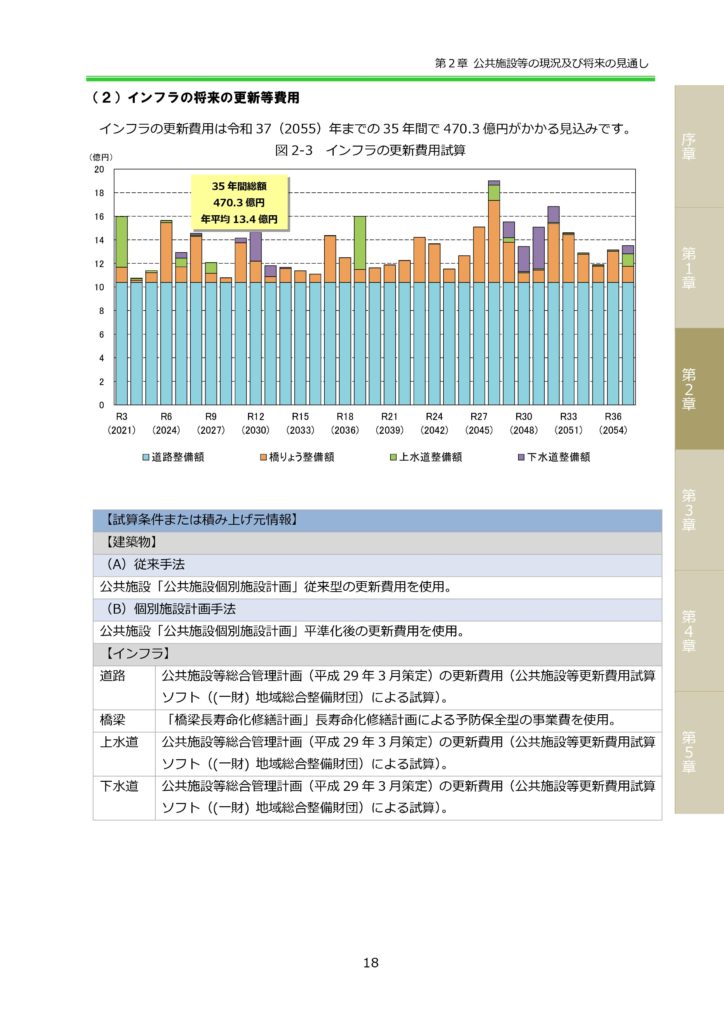
Task: Select the green 上水道整備額 legend swatch
Action: 393,456
